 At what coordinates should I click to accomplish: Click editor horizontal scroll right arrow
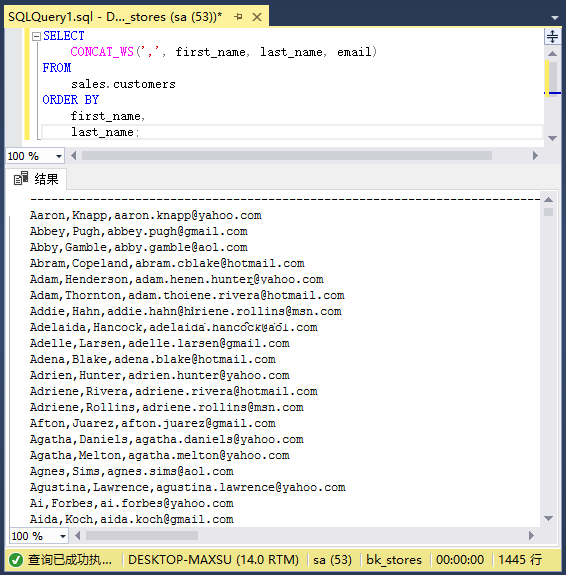point(535,156)
